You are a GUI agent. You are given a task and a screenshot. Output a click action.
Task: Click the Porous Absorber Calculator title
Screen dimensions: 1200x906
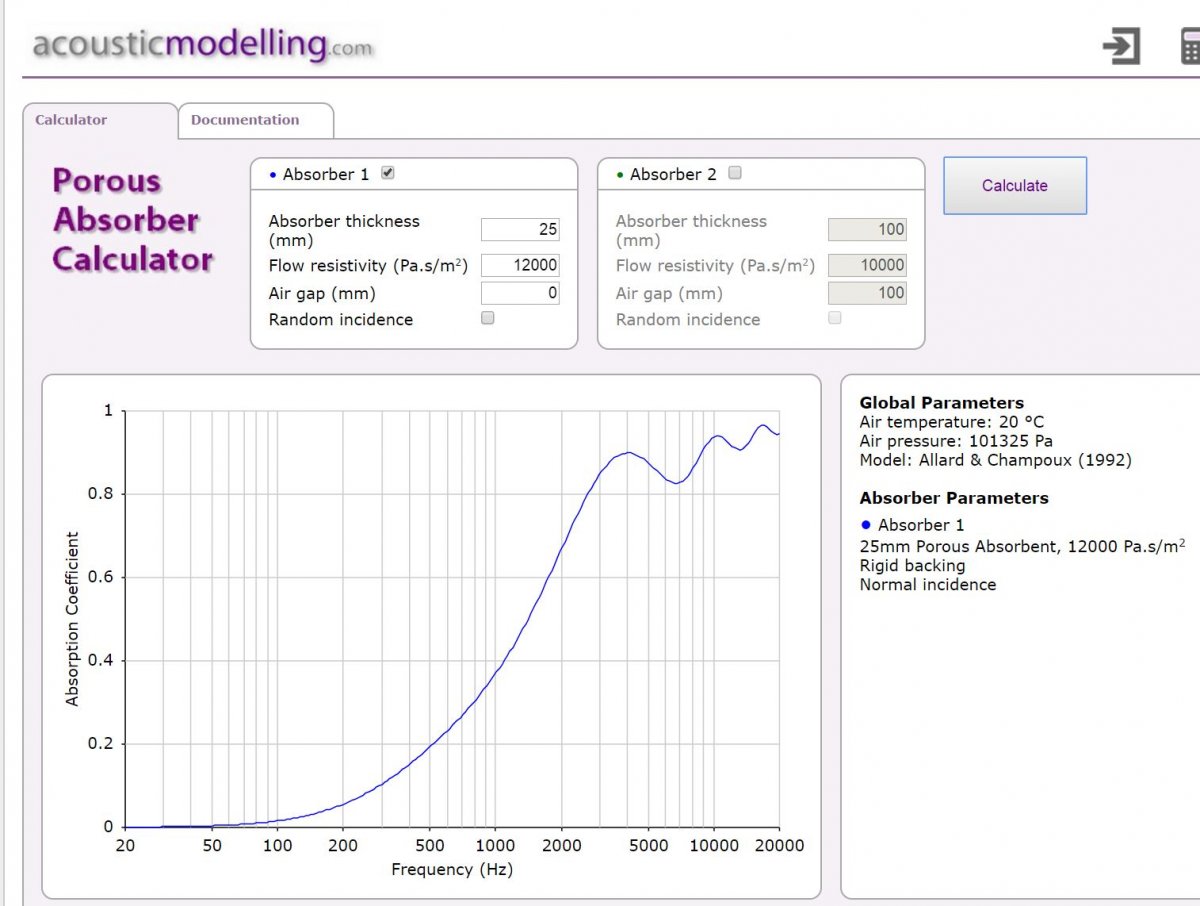point(132,220)
